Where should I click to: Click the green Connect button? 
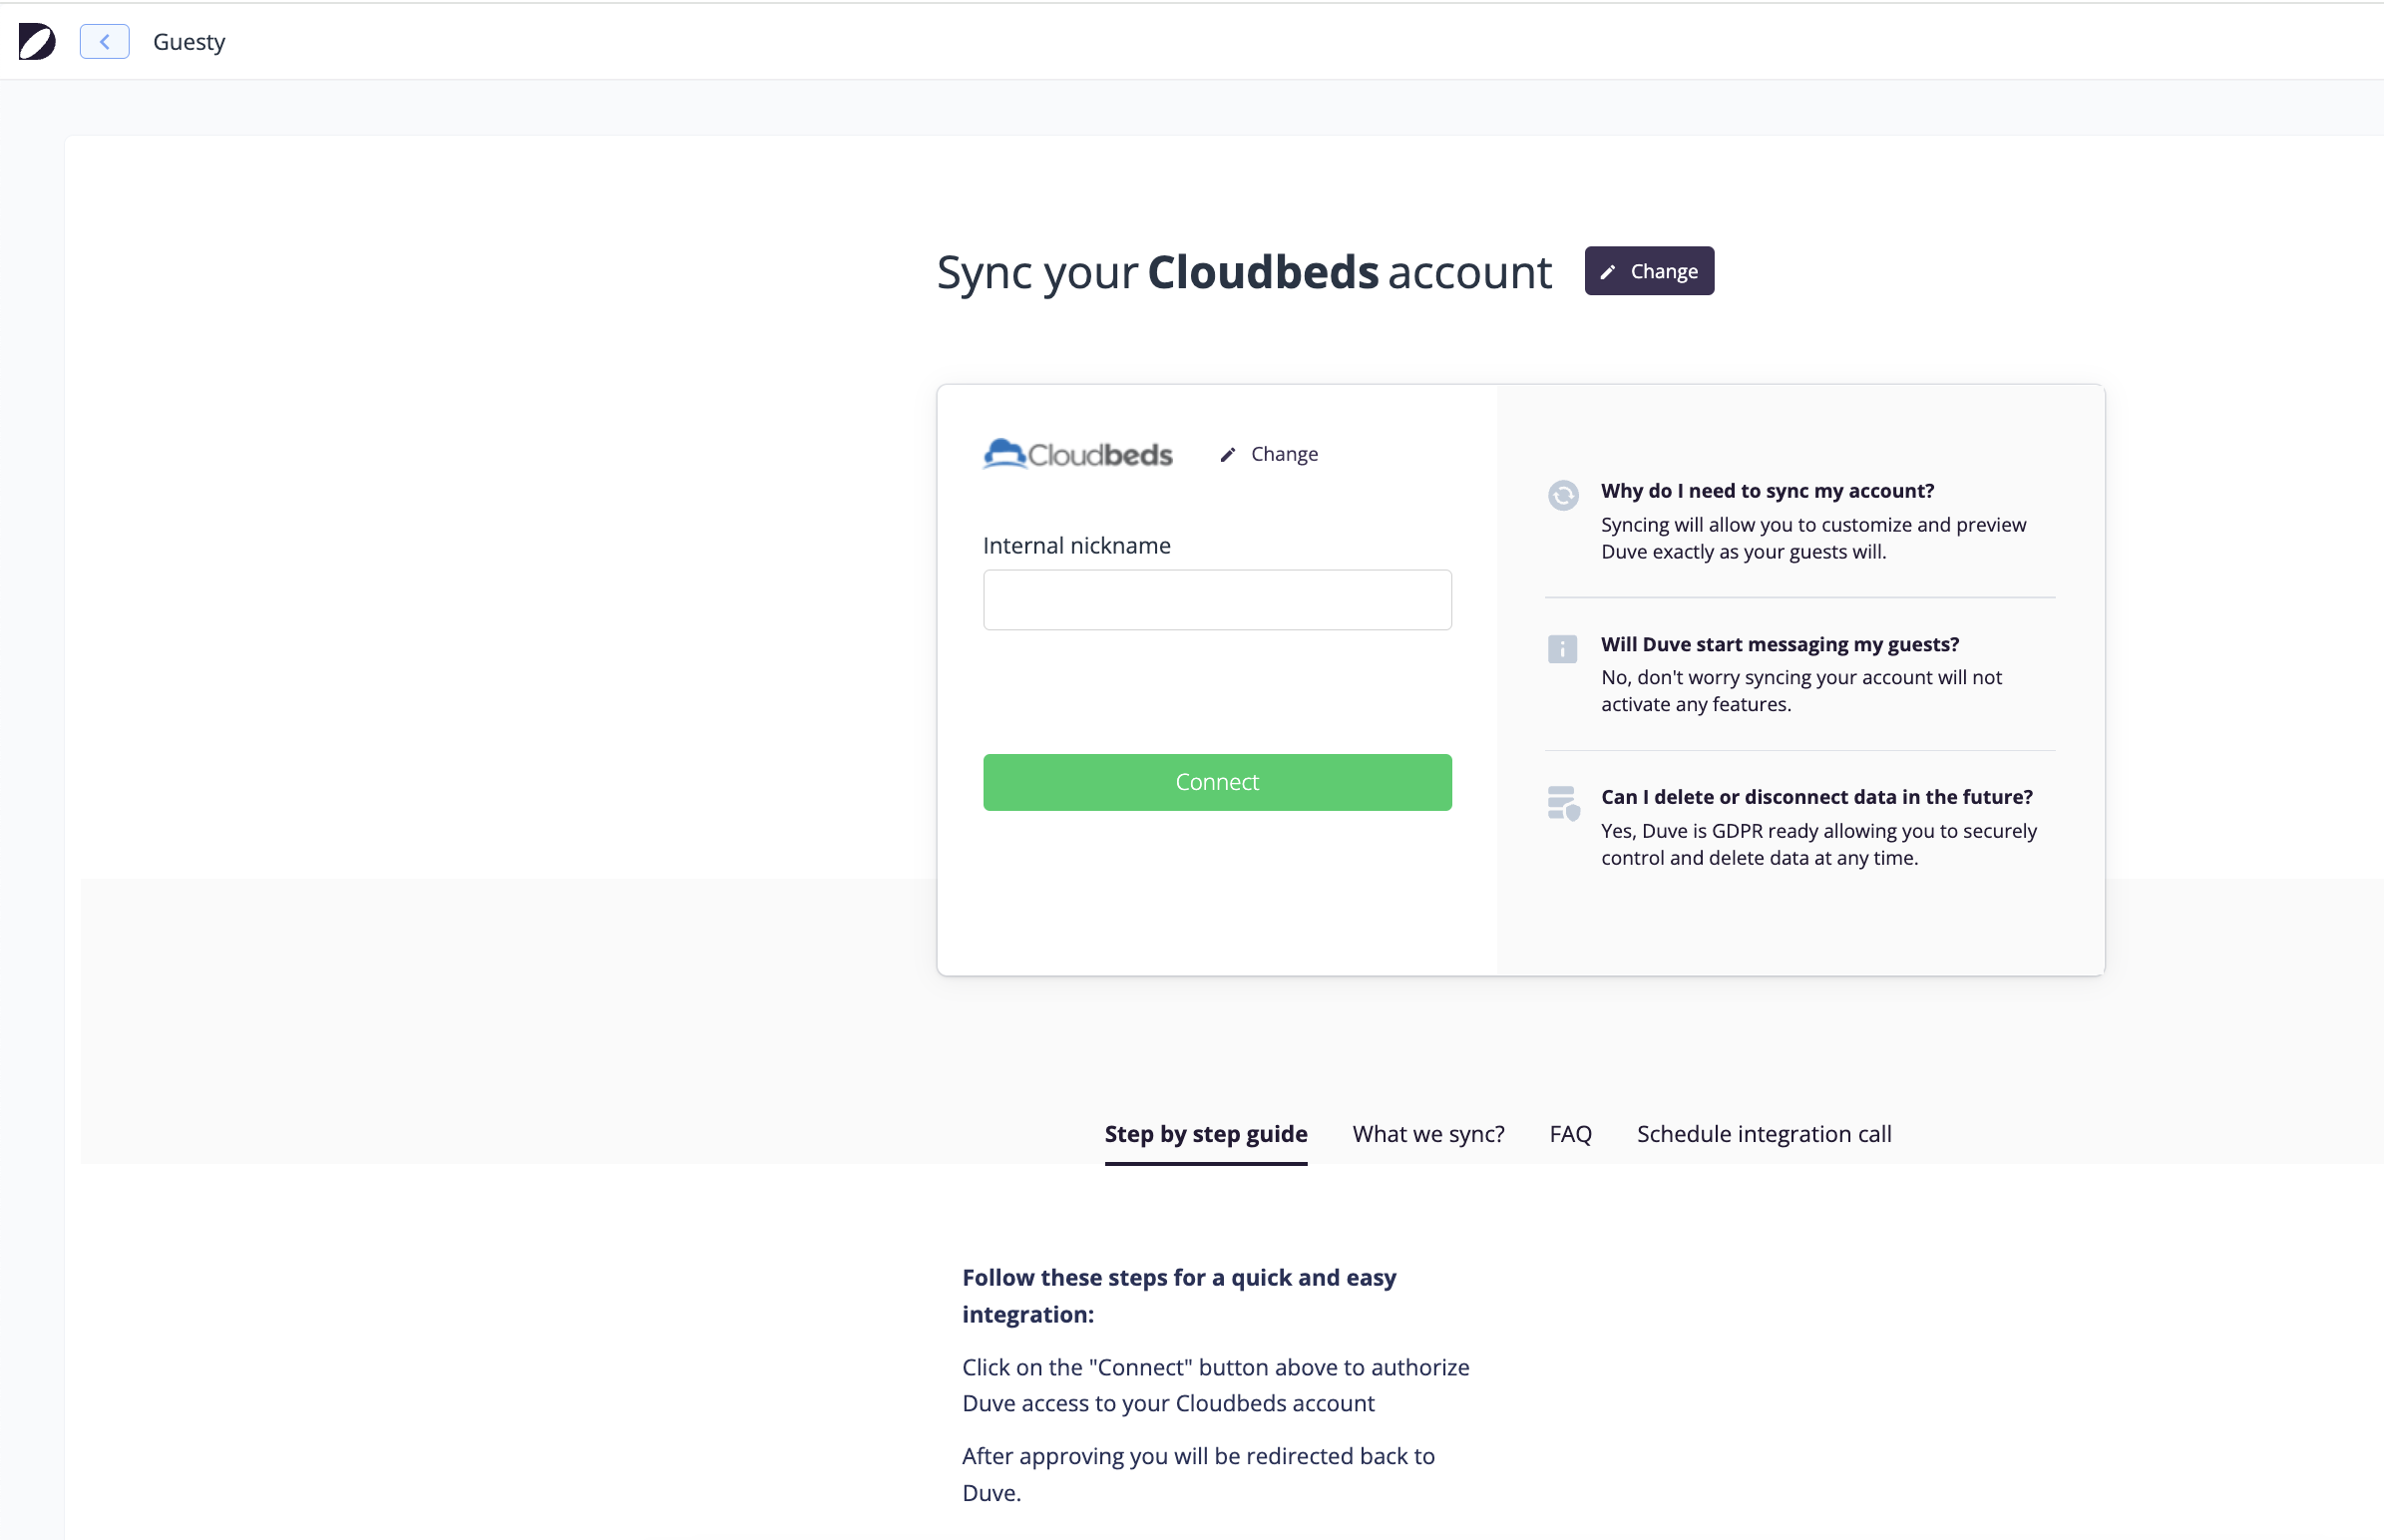click(x=1217, y=782)
